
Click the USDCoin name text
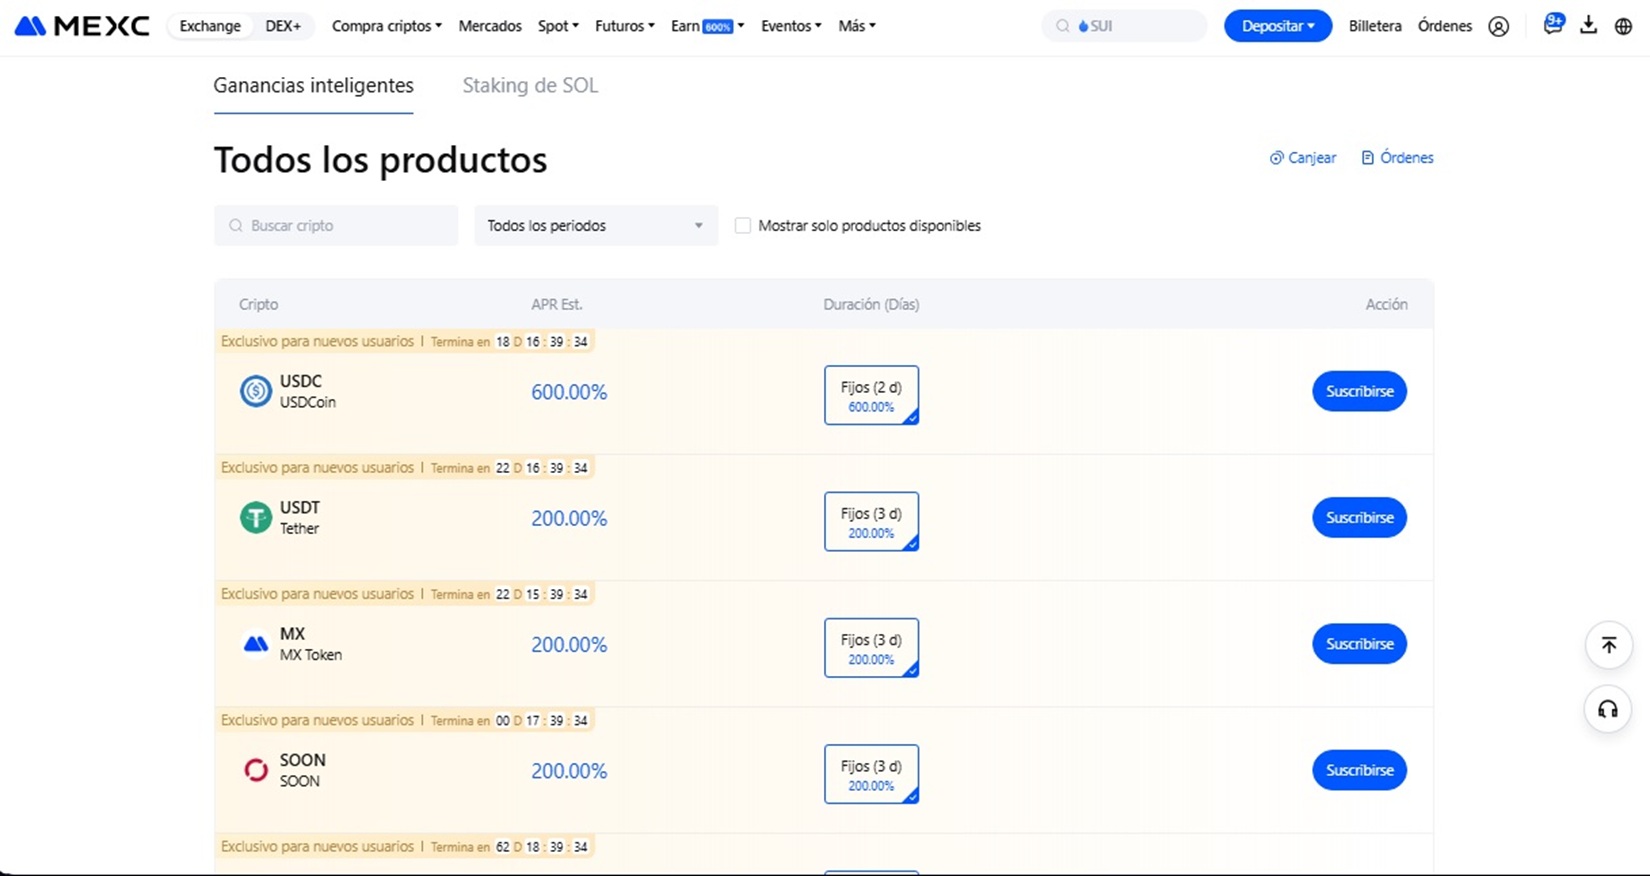coord(308,402)
